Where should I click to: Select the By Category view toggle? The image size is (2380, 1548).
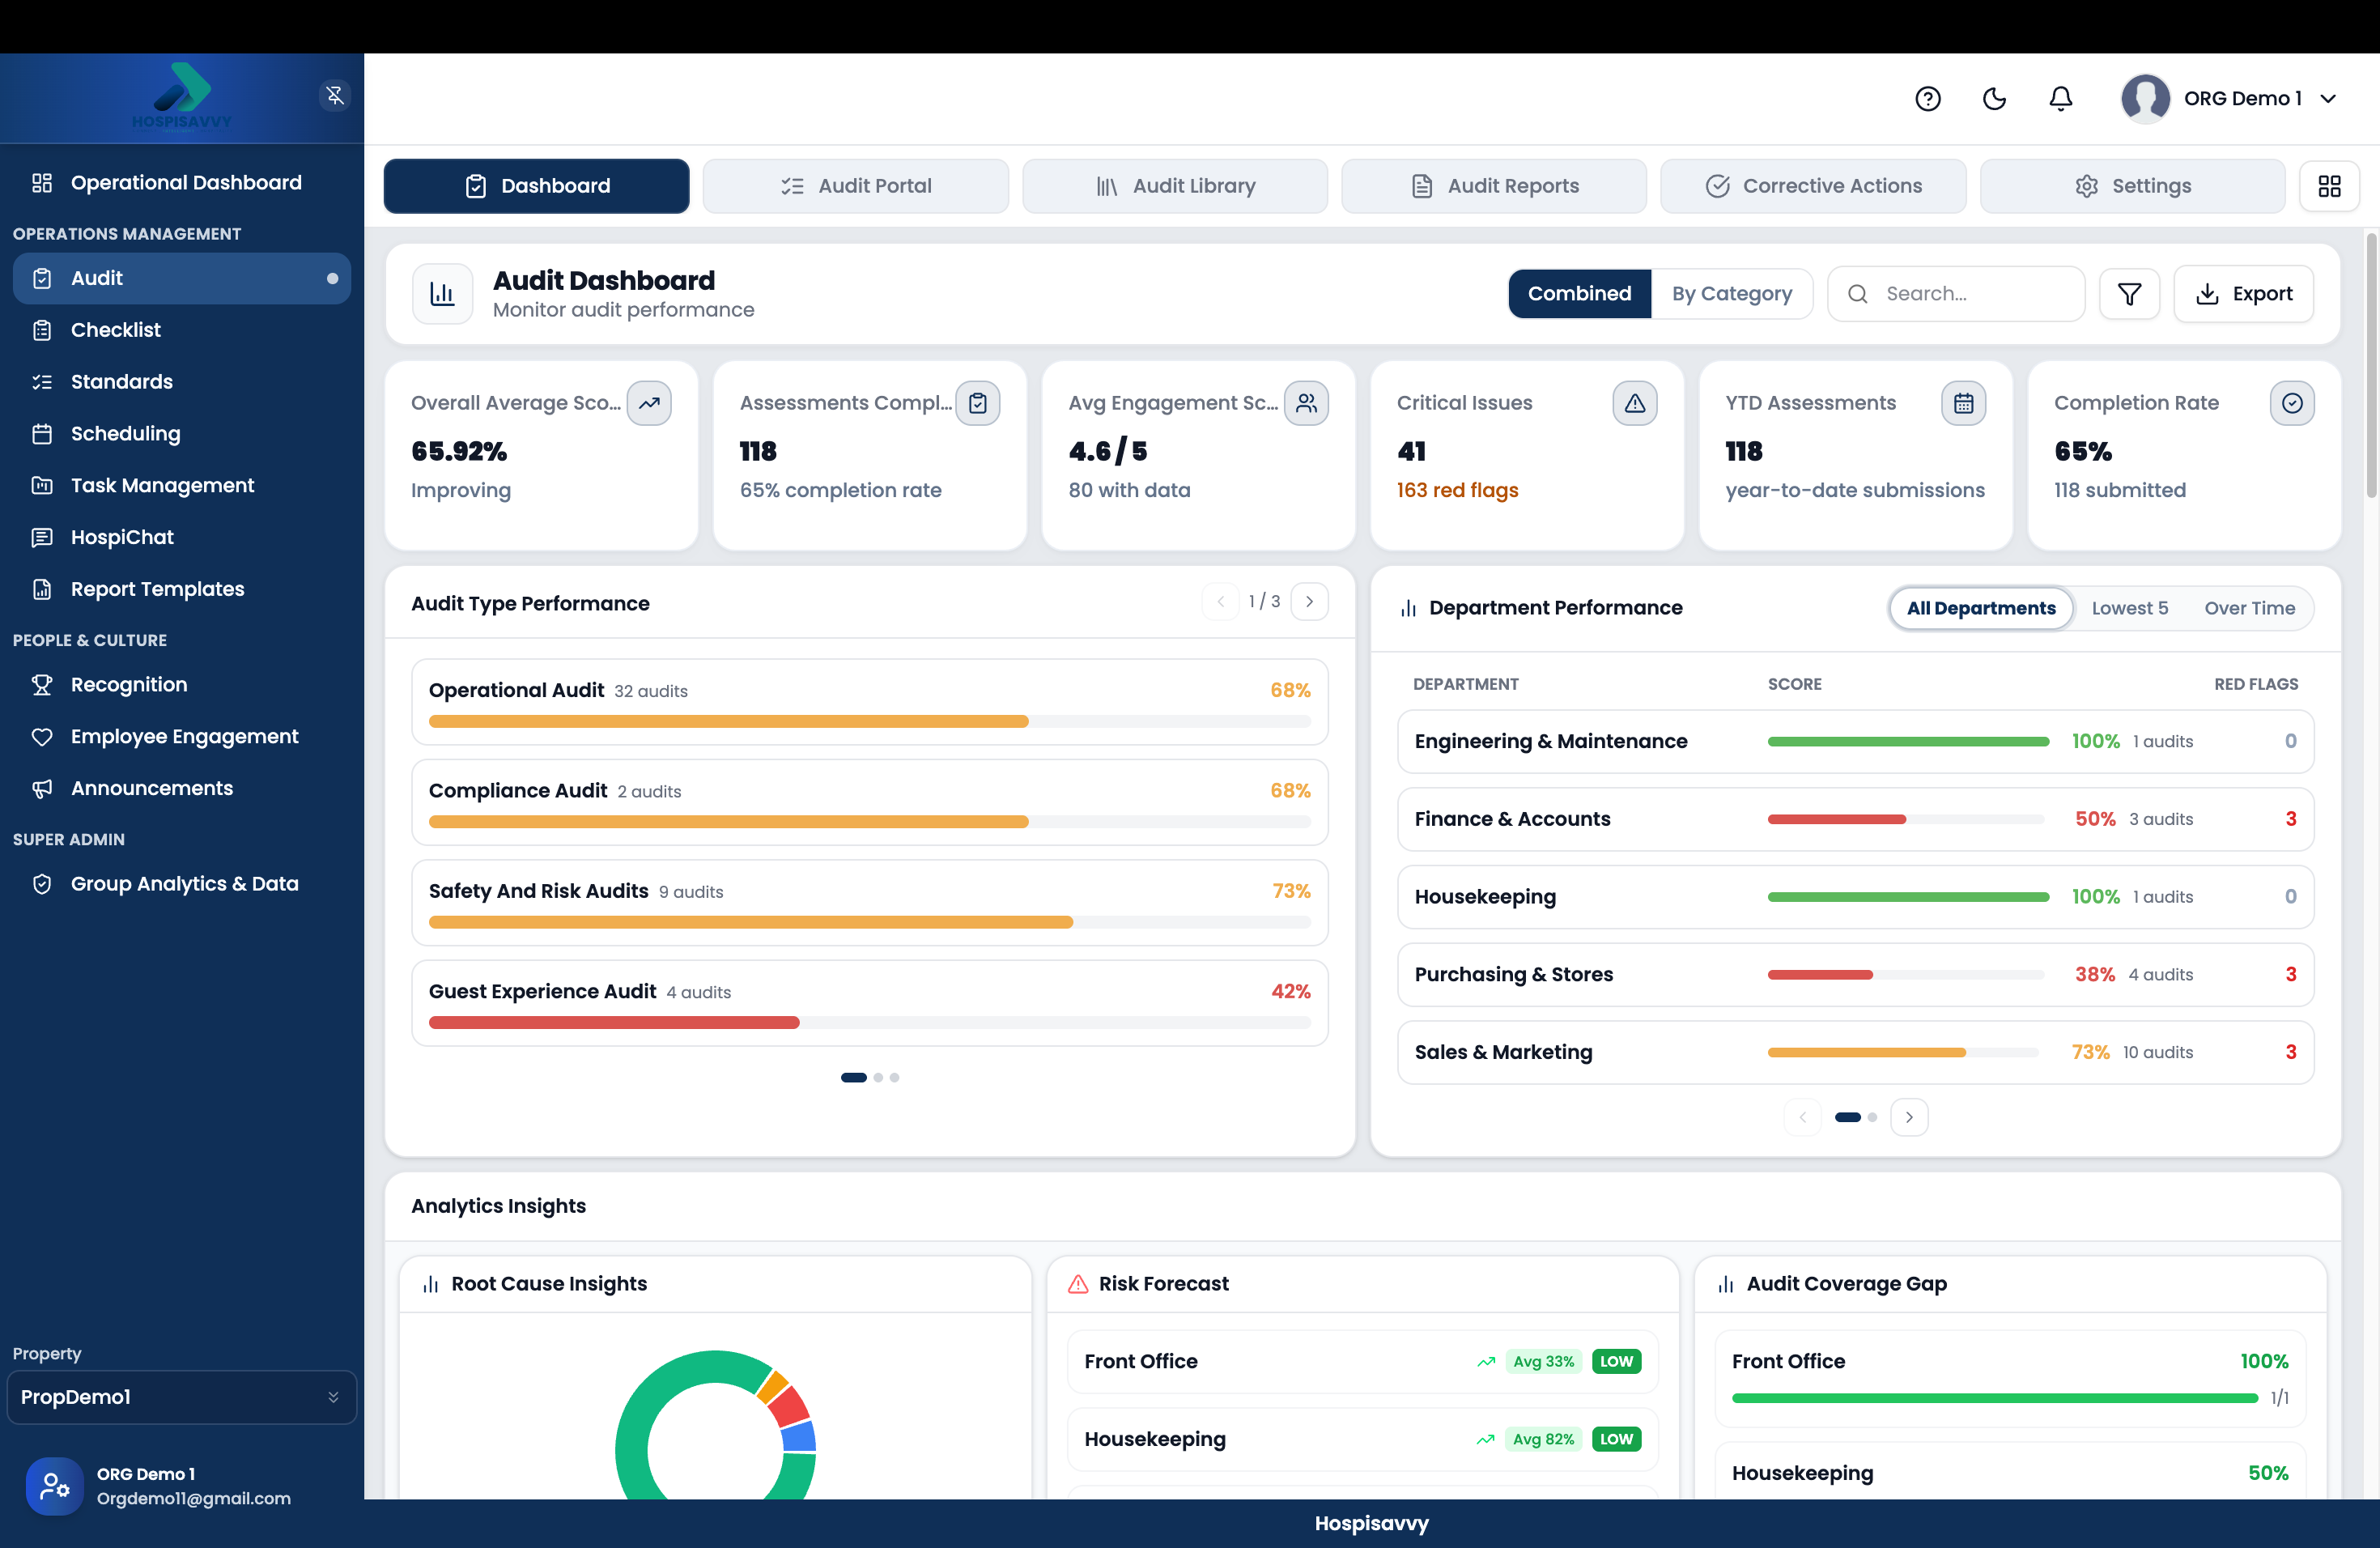tap(1732, 294)
